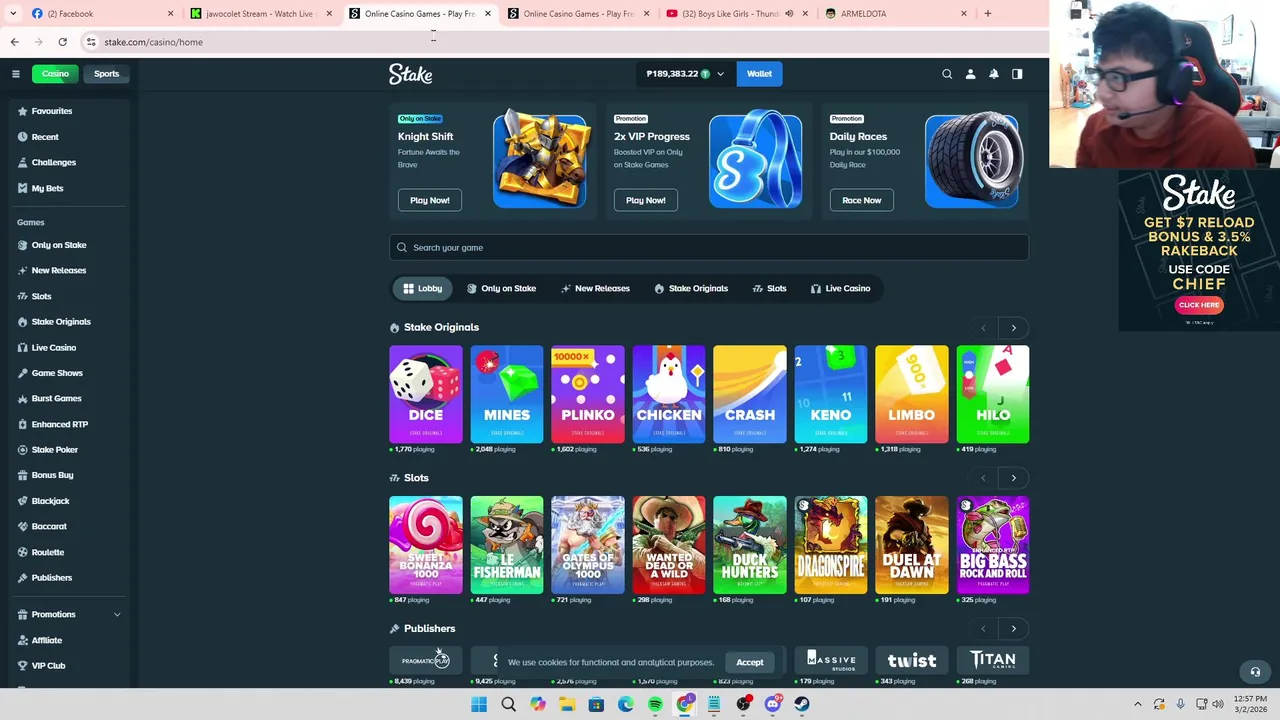Click Play Now on Knight Shift

(430, 200)
